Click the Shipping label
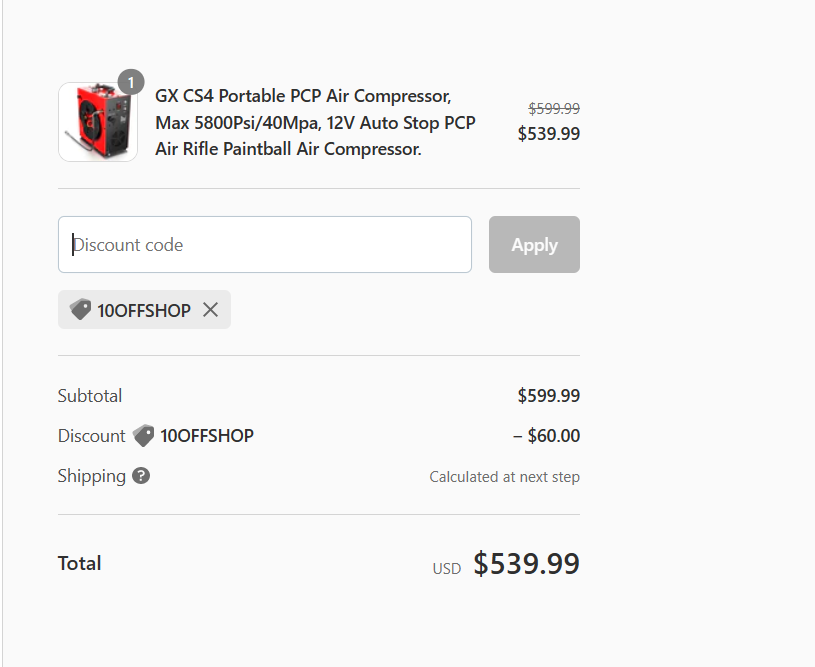The width and height of the screenshot is (815, 667). [x=92, y=476]
